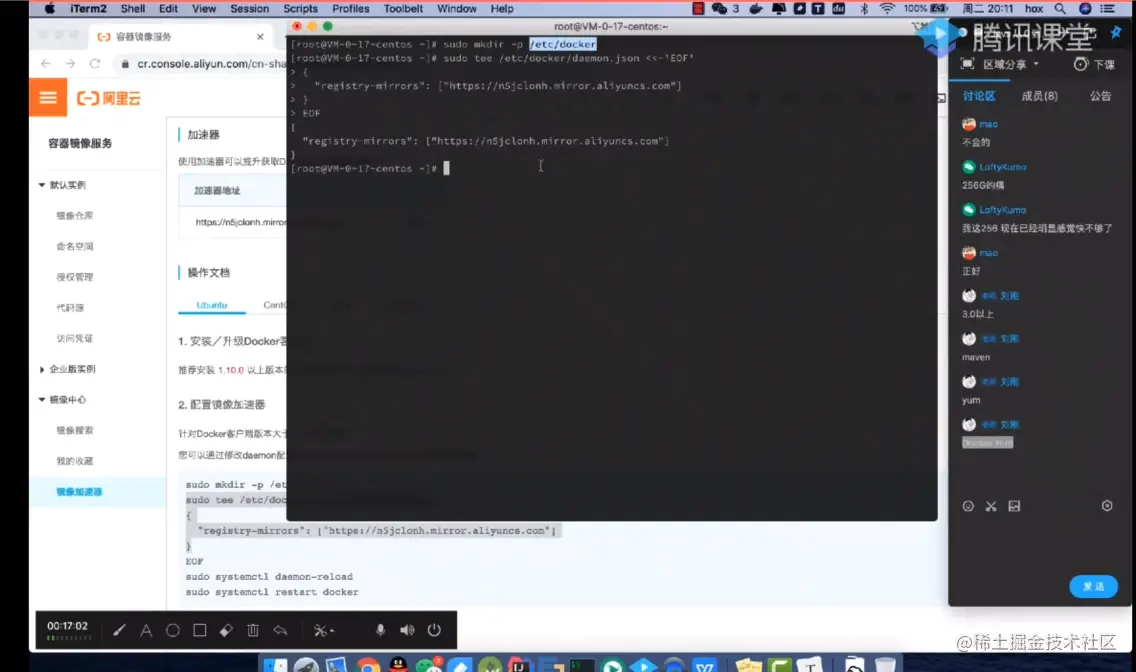
Task: Toggle the speaker sound in recording toolbar
Action: [x=407, y=630]
